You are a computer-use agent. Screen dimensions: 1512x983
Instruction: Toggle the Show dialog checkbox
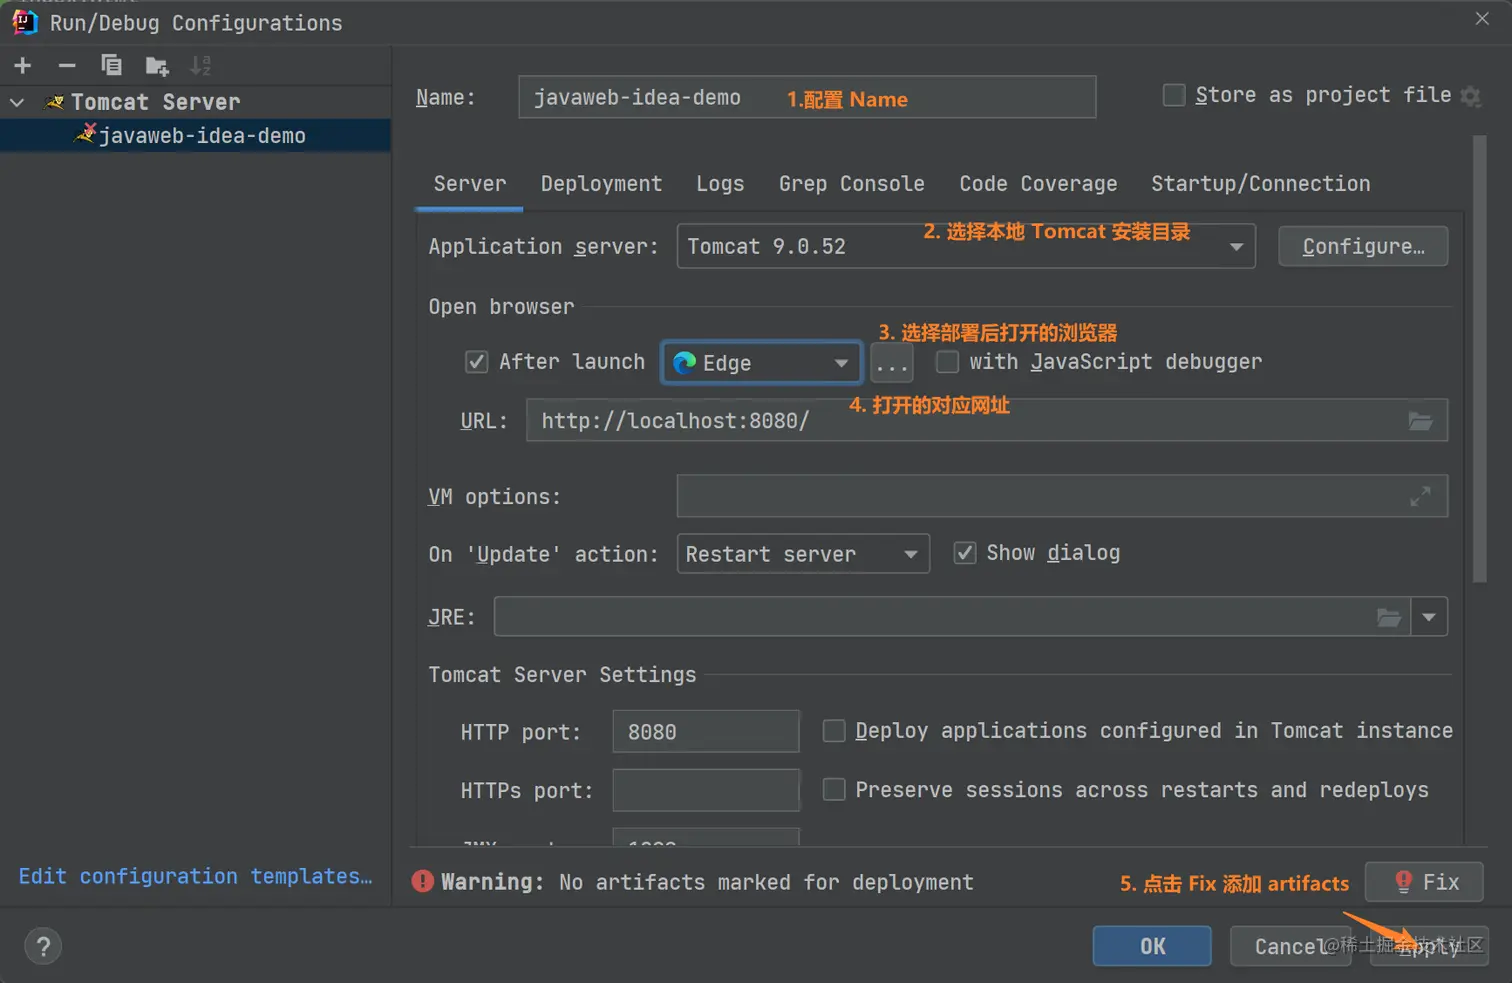(965, 553)
